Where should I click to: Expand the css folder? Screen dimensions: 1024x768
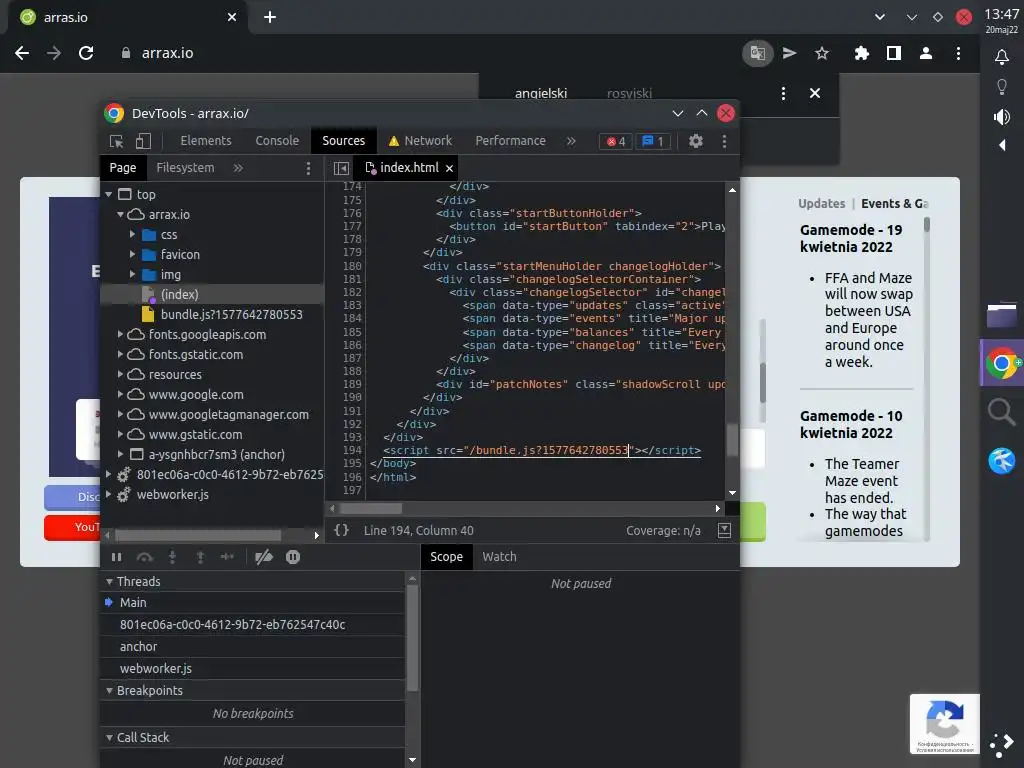click(132, 234)
